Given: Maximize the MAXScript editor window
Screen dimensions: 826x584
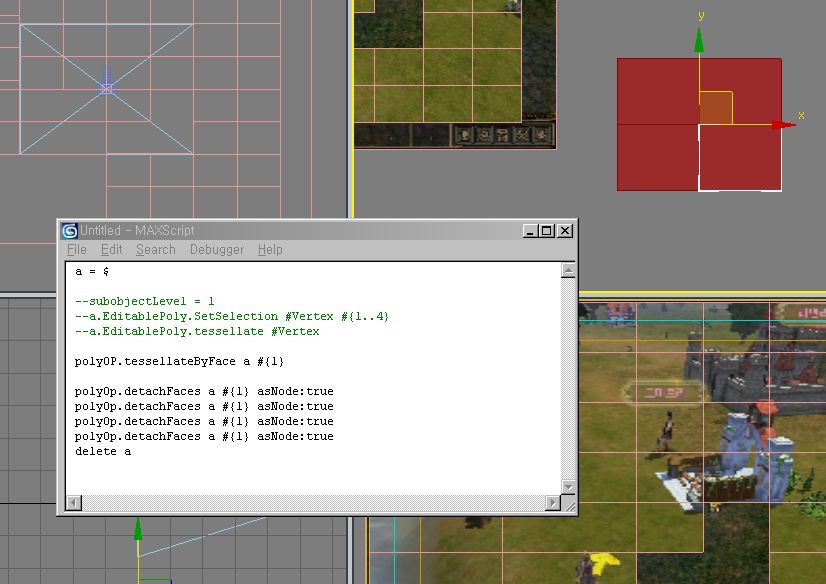Looking at the screenshot, I should (x=547, y=231).
